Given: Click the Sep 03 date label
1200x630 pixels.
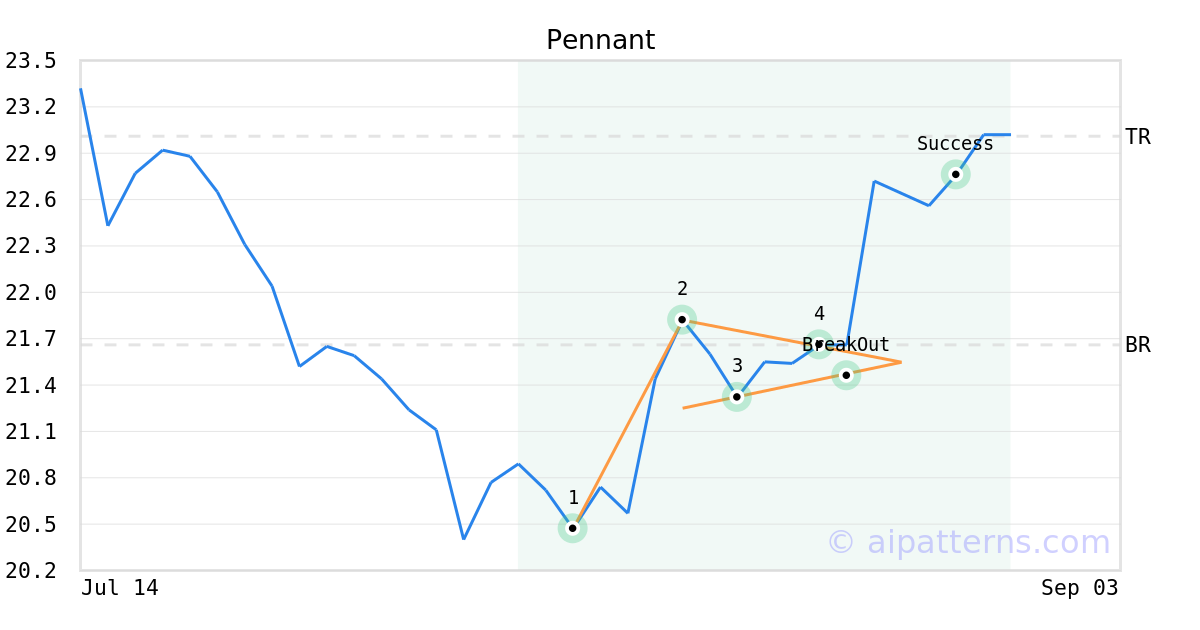Looking at the screenshot, I should tap(1080, 588).
